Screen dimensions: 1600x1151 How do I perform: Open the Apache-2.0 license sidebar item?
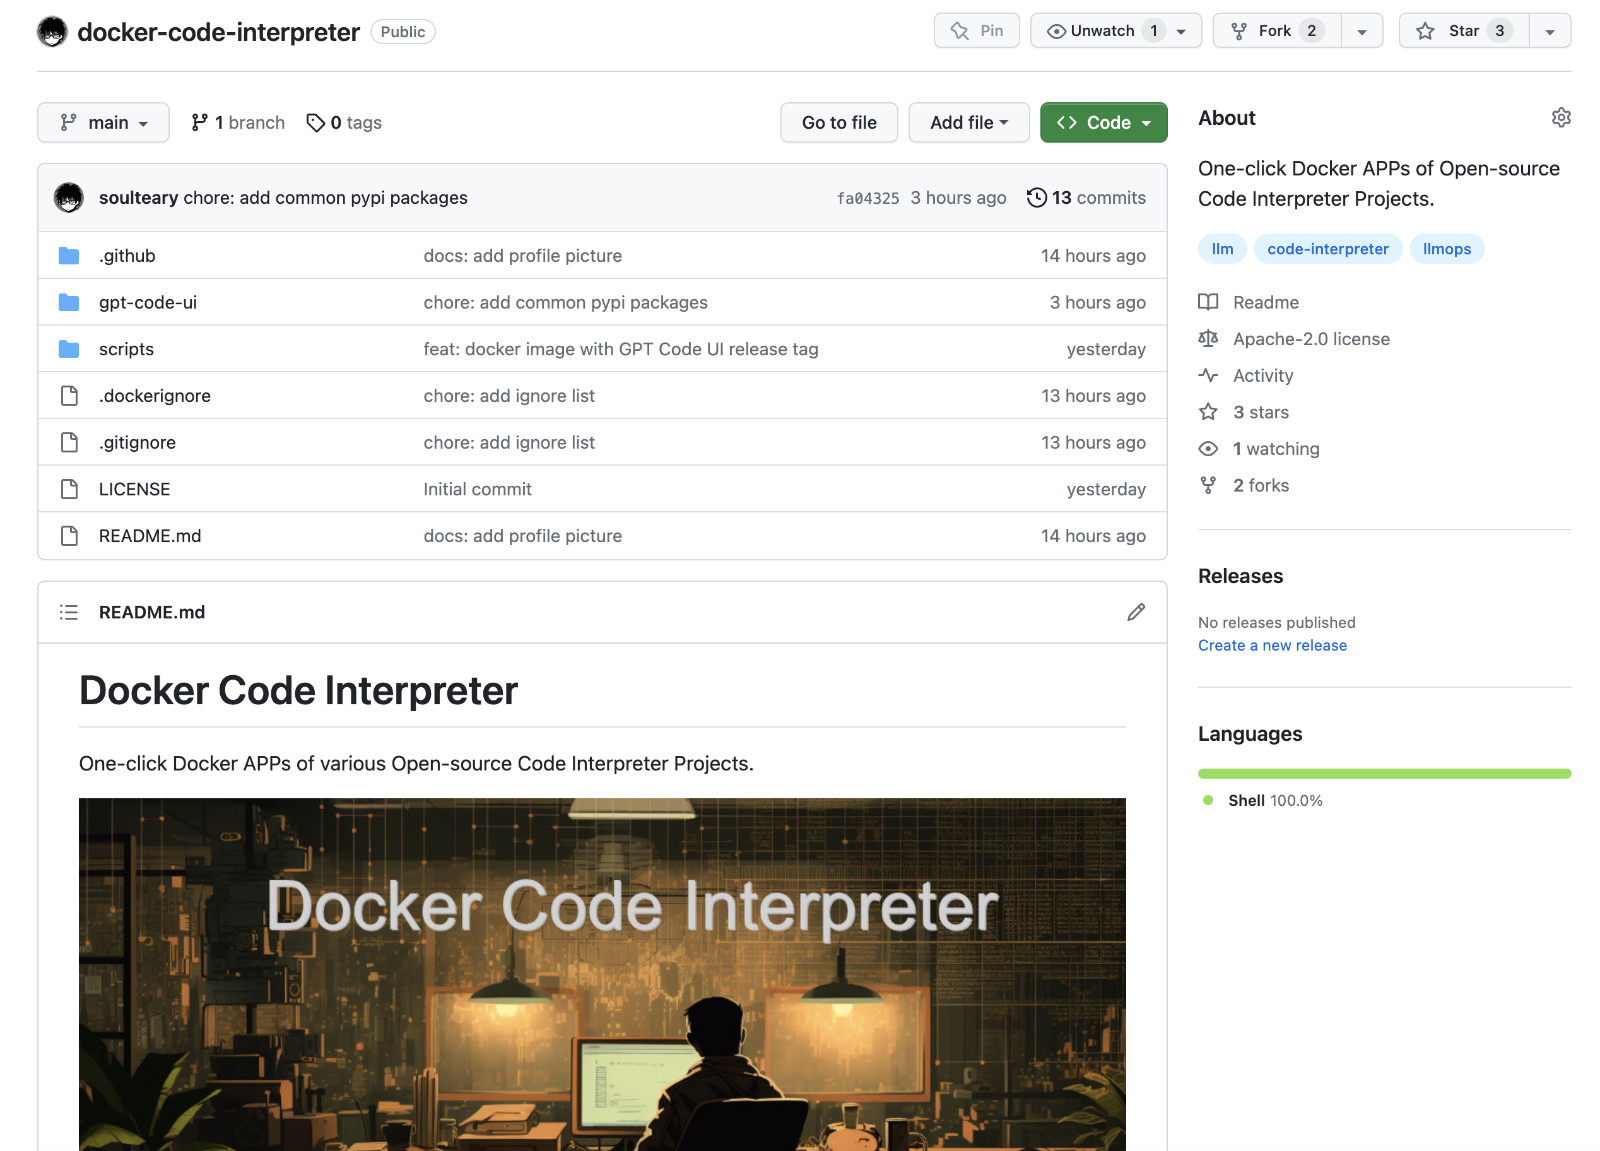(x=1294, y=339)
